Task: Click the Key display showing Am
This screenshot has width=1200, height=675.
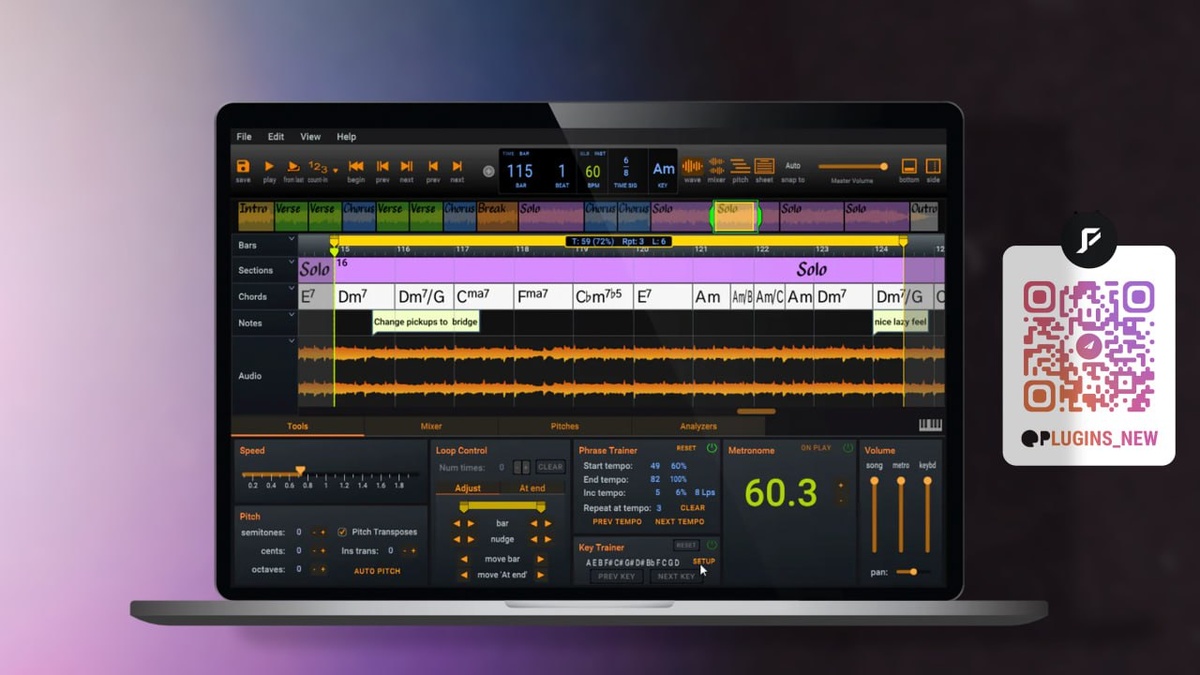Action: [663, 170]
